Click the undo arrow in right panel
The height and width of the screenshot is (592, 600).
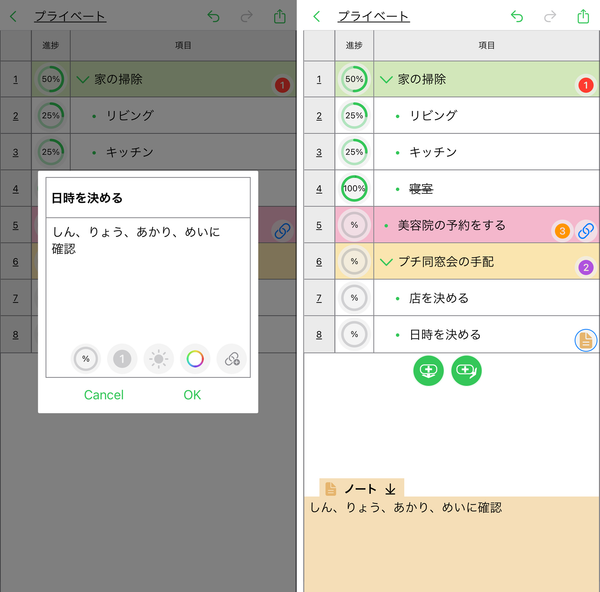coord(517,16)
